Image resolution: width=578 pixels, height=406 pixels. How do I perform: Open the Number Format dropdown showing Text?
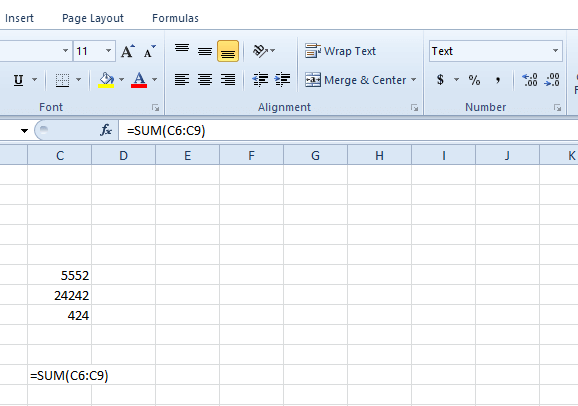click(x=555, y=51)
